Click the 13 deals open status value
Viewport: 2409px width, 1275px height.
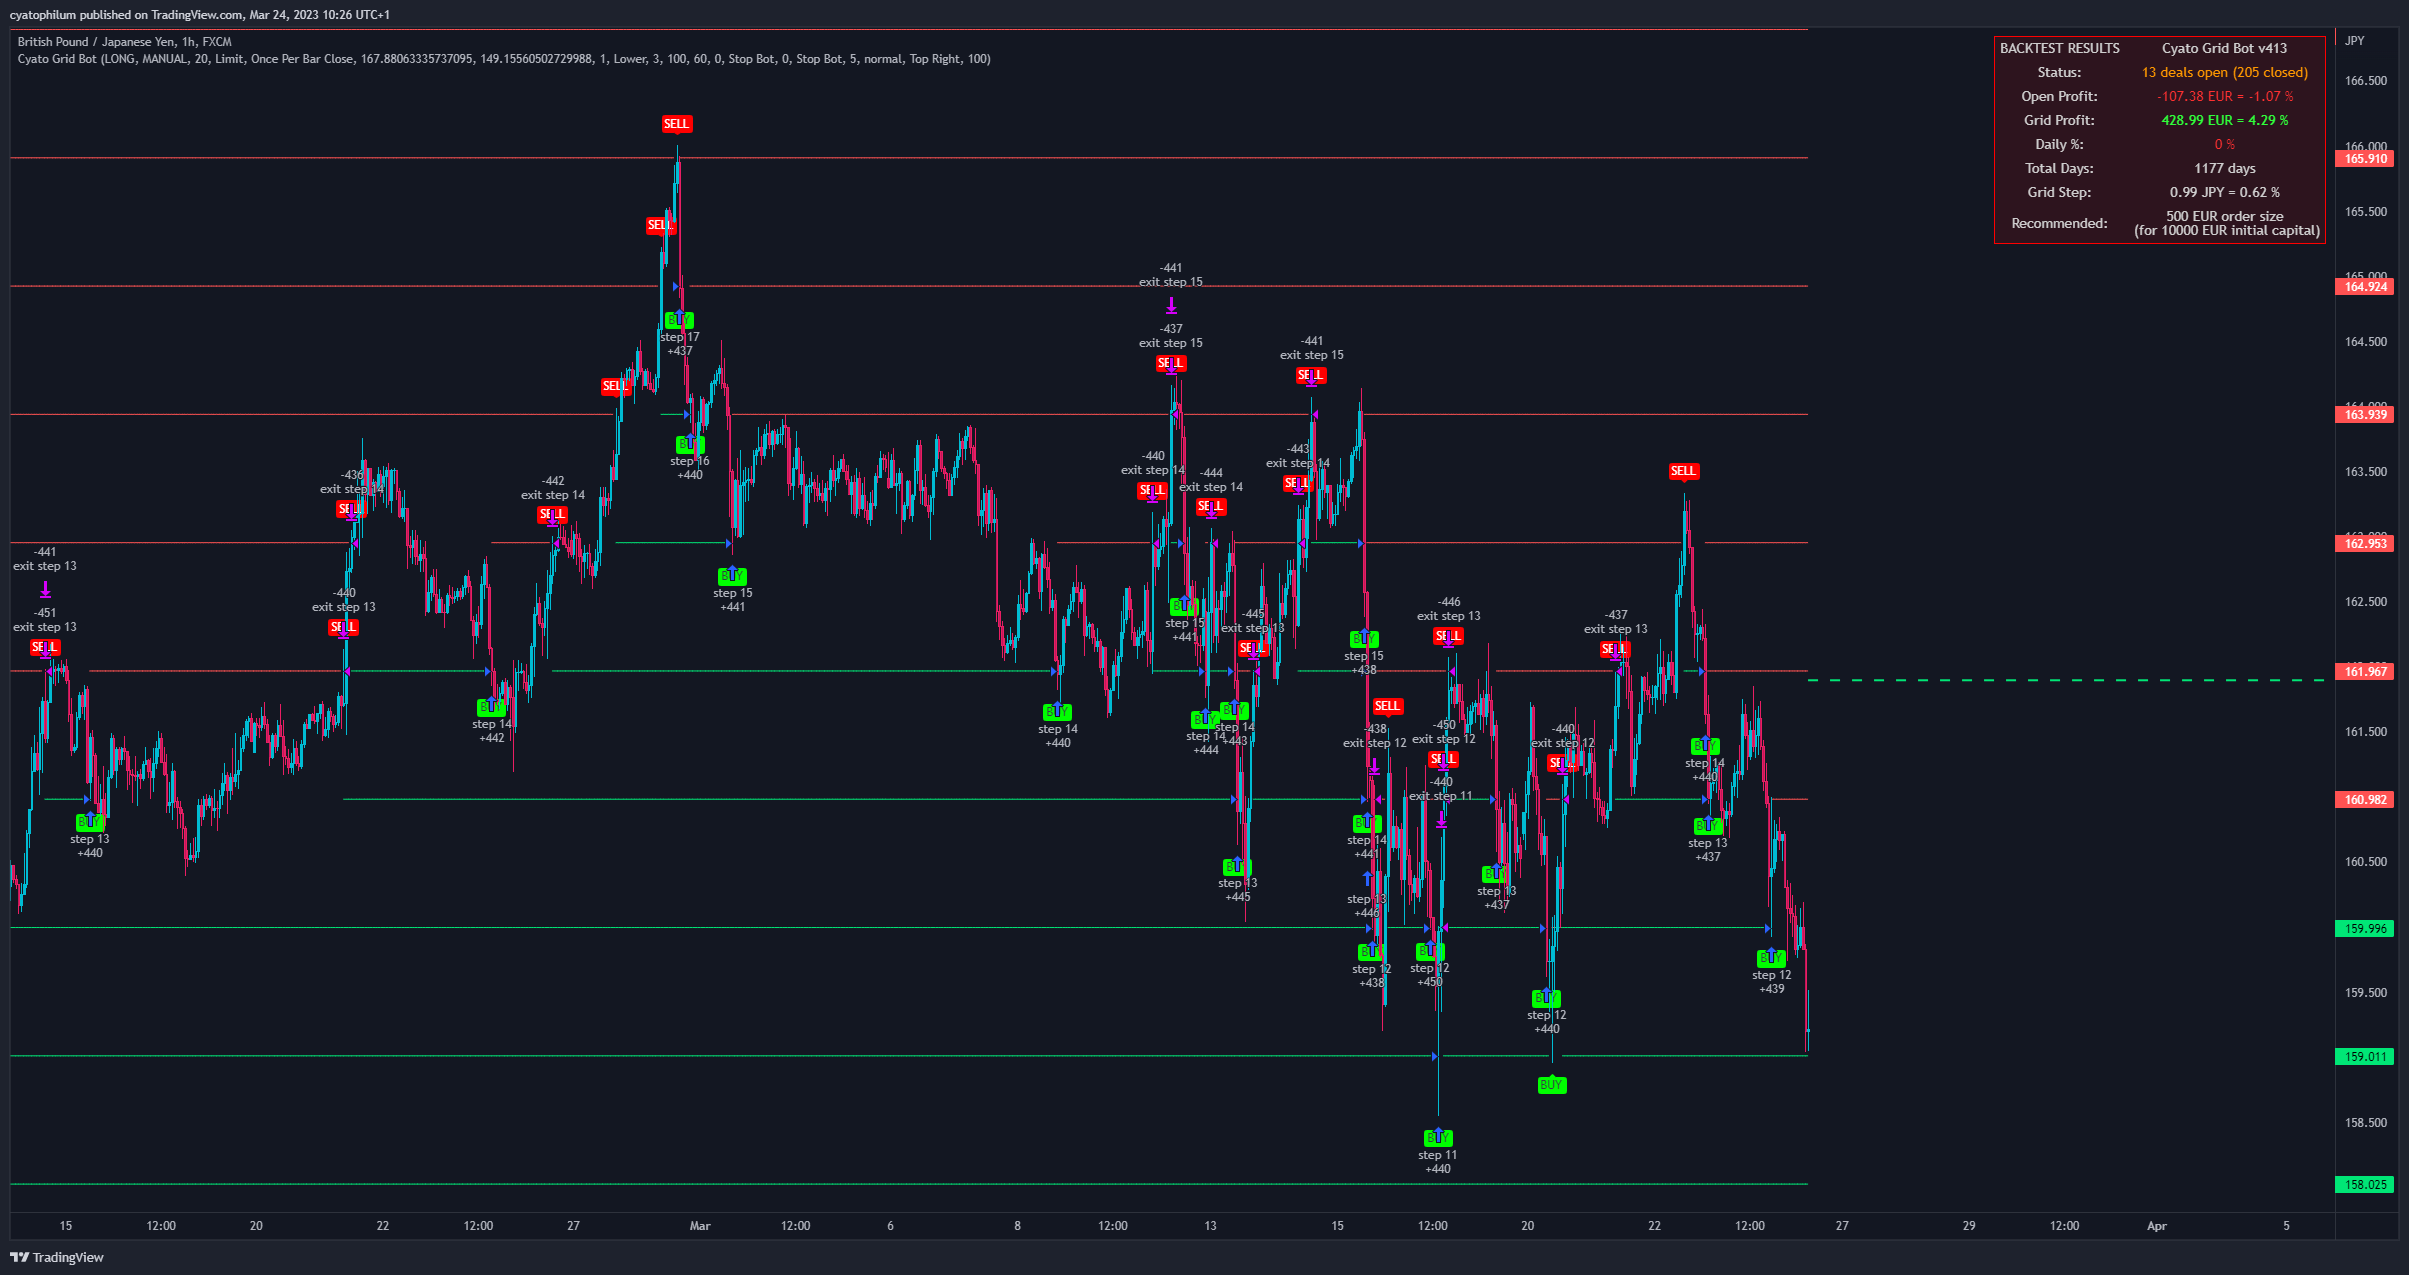pyautogui.click(x=2224, y=72)
